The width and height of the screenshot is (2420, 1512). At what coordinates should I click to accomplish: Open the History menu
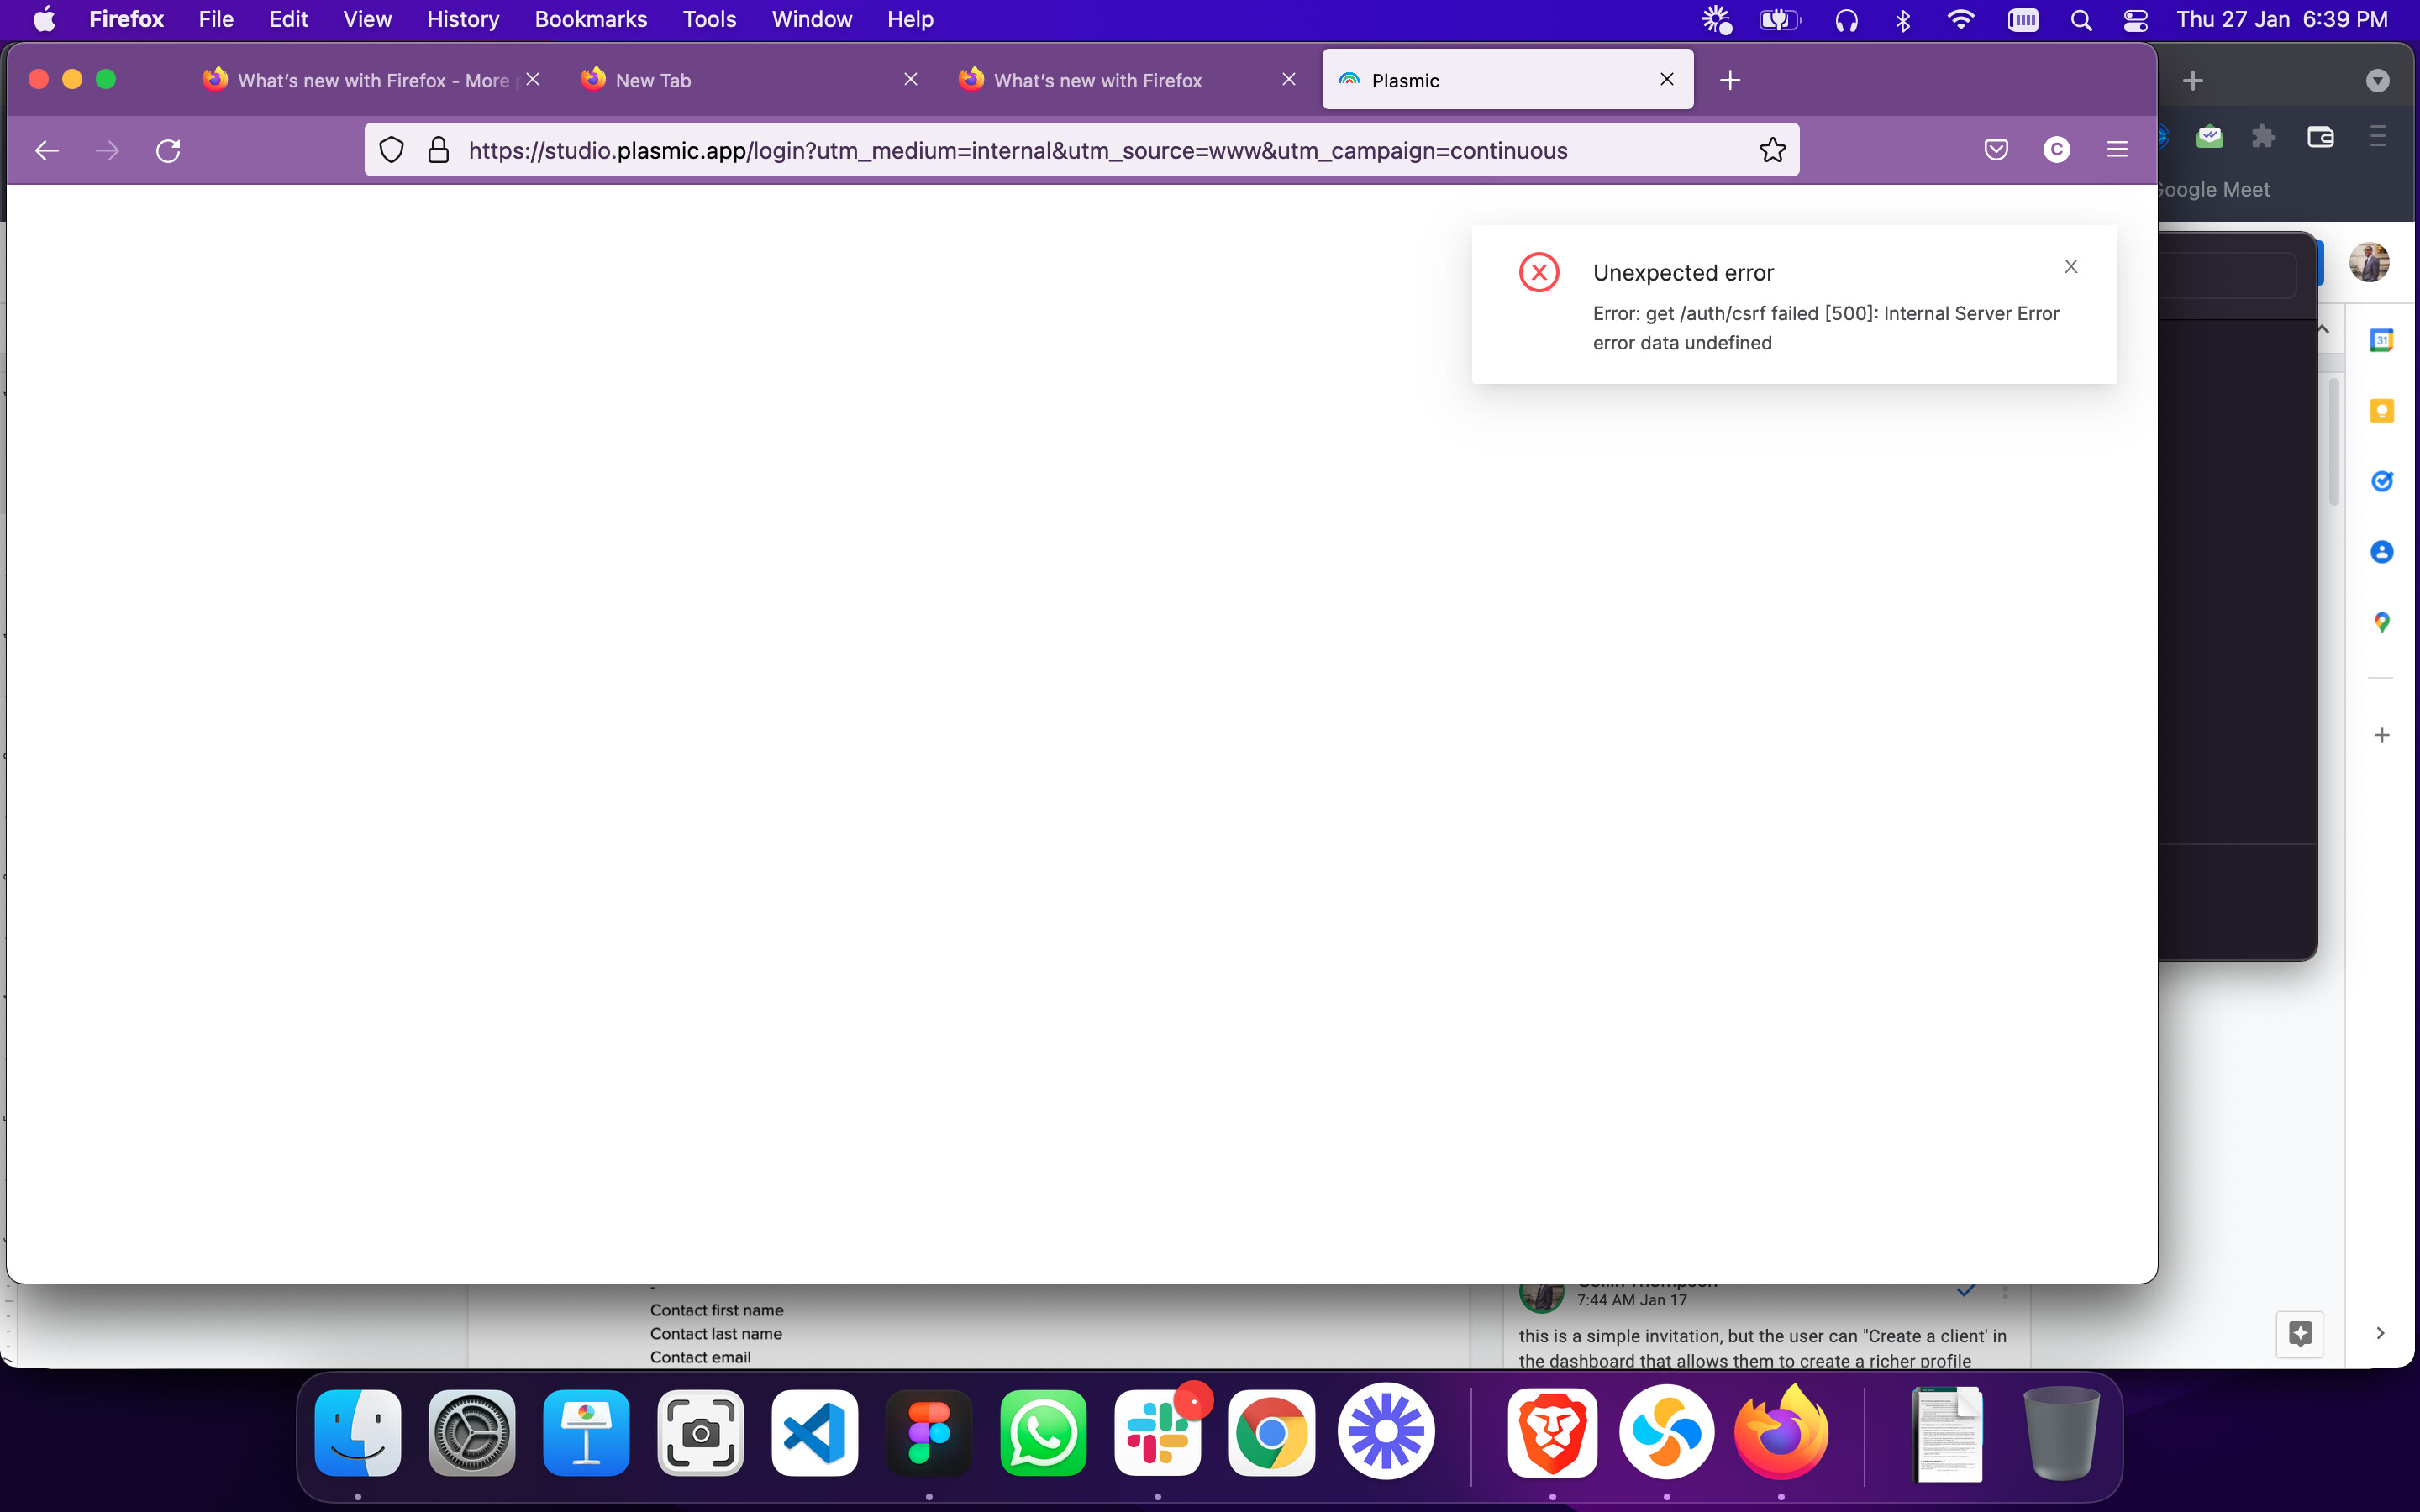pos(462,19)
